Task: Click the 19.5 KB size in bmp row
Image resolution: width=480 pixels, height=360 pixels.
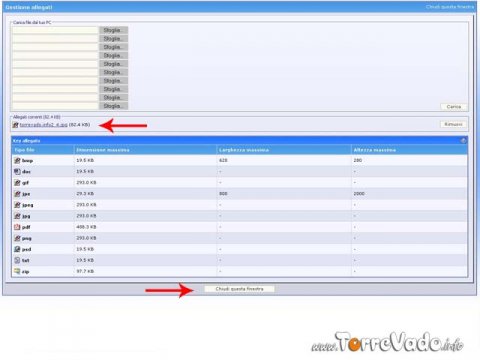Action: pyautogui.click(x=85, y=160)
